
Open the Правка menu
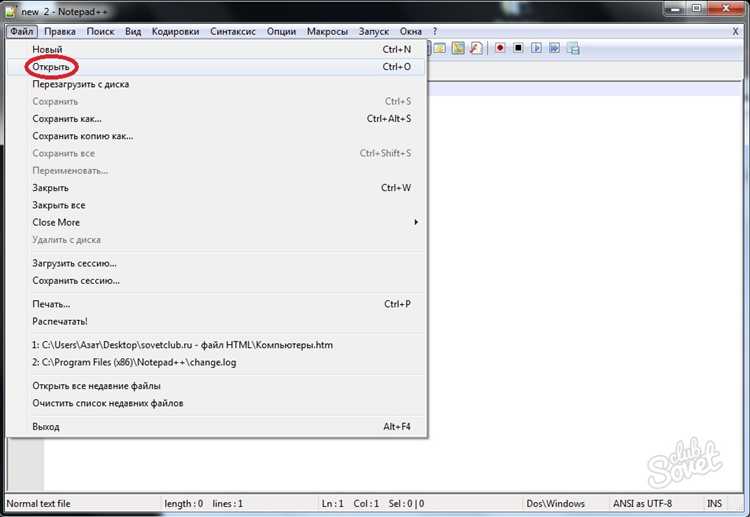coord(60,32)
